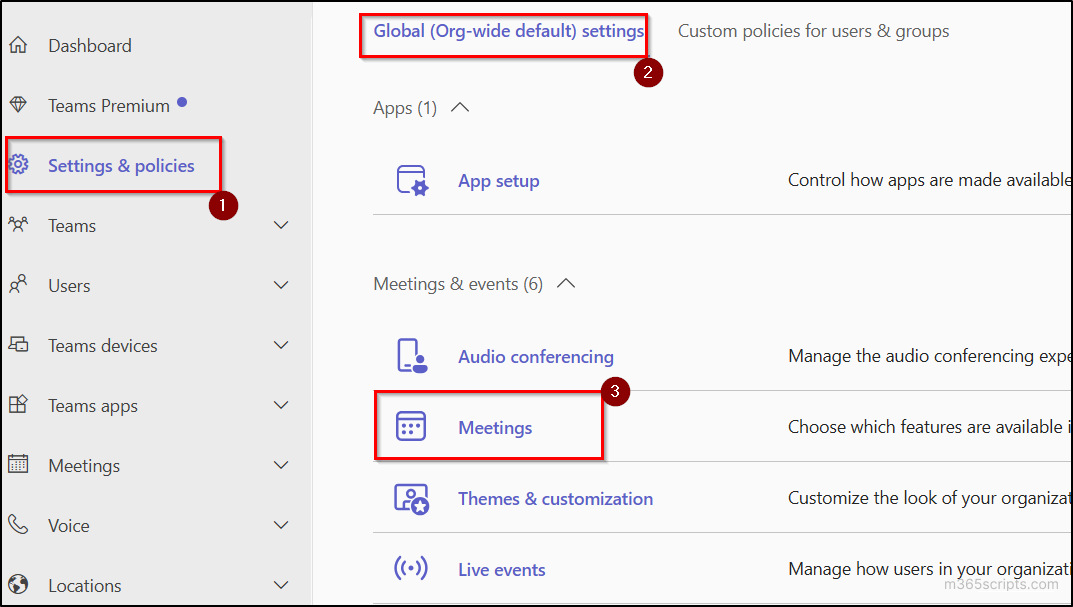Select the Teams Premium diamond icon
1073x607 pixels.
pos(19,104)
